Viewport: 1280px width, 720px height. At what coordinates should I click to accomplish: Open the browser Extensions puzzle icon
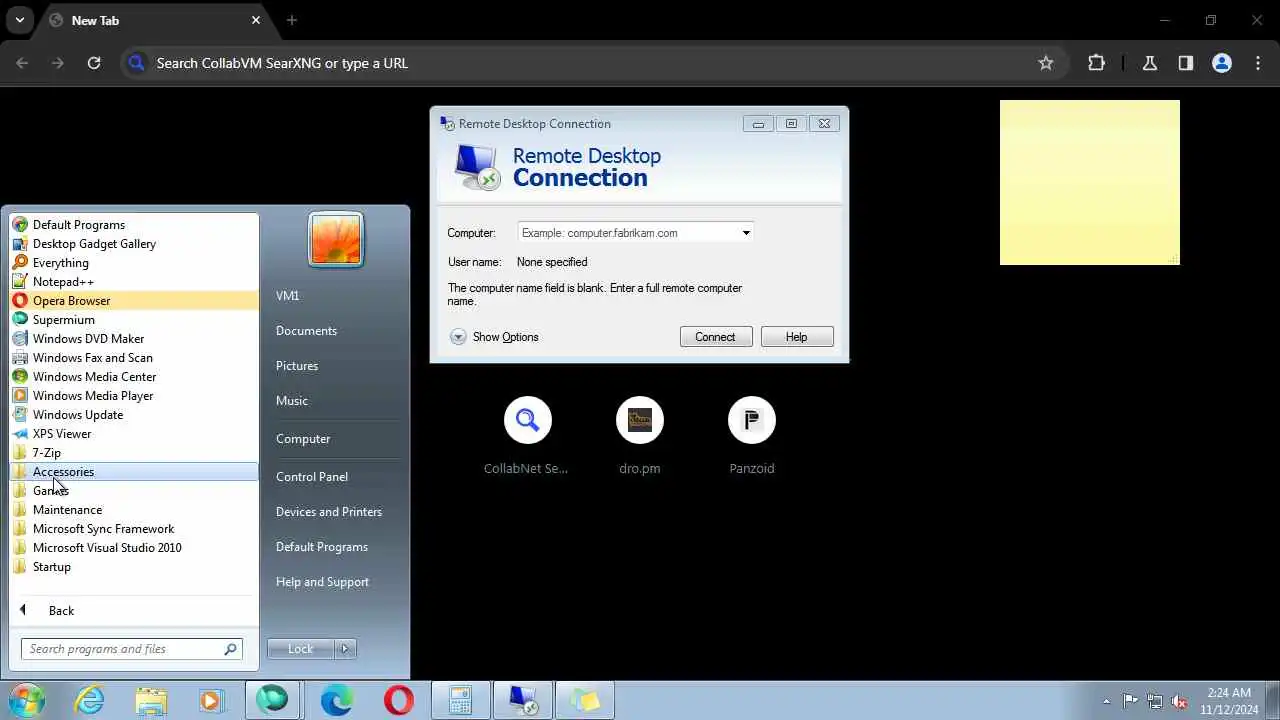pyautogui.click(x=1097, y=63)
